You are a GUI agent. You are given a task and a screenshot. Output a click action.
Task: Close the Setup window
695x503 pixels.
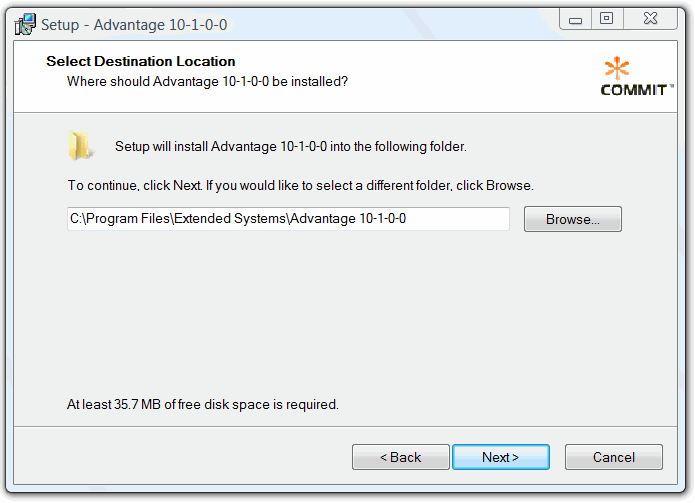point(650,18)
